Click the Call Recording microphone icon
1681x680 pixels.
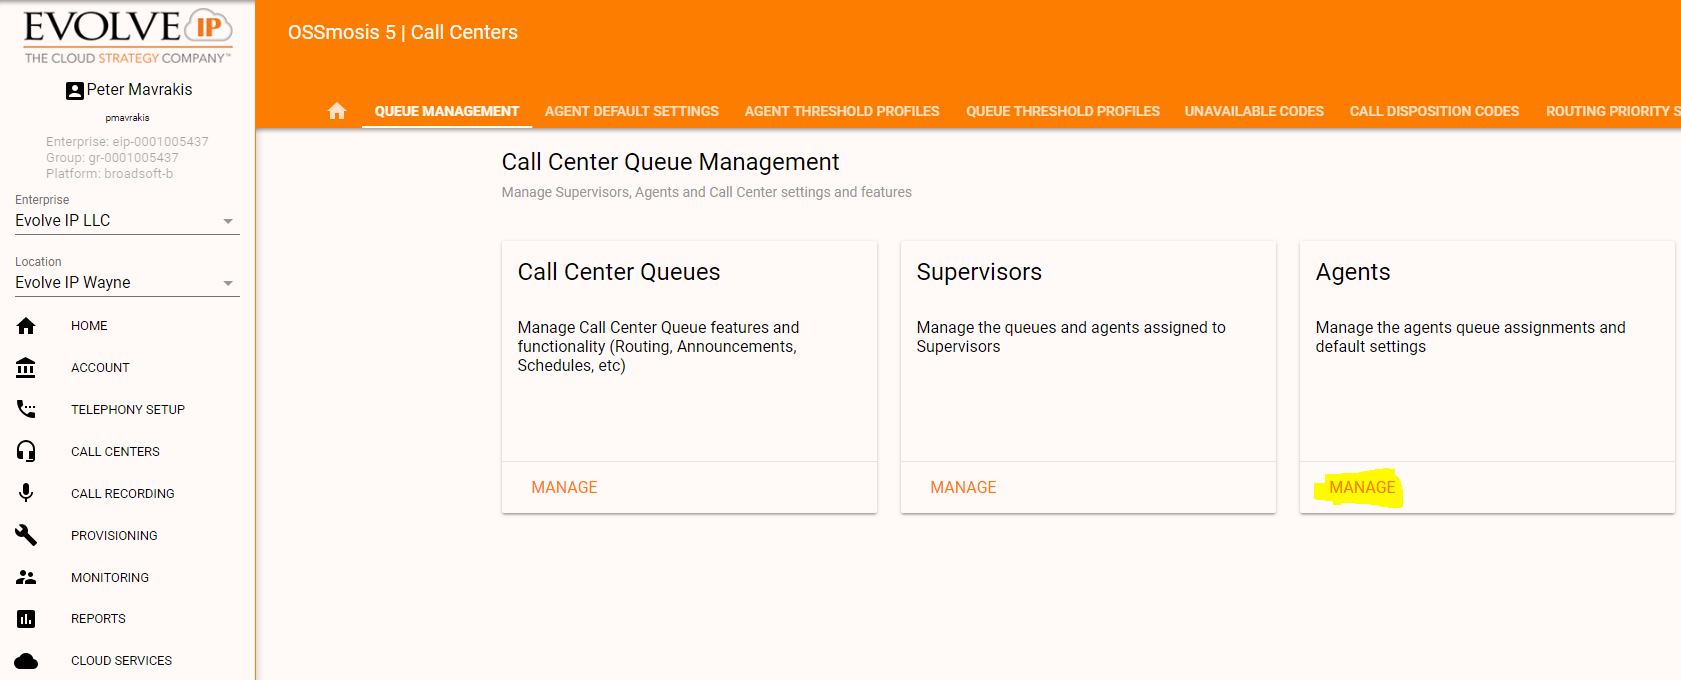(x=26, y=493)
